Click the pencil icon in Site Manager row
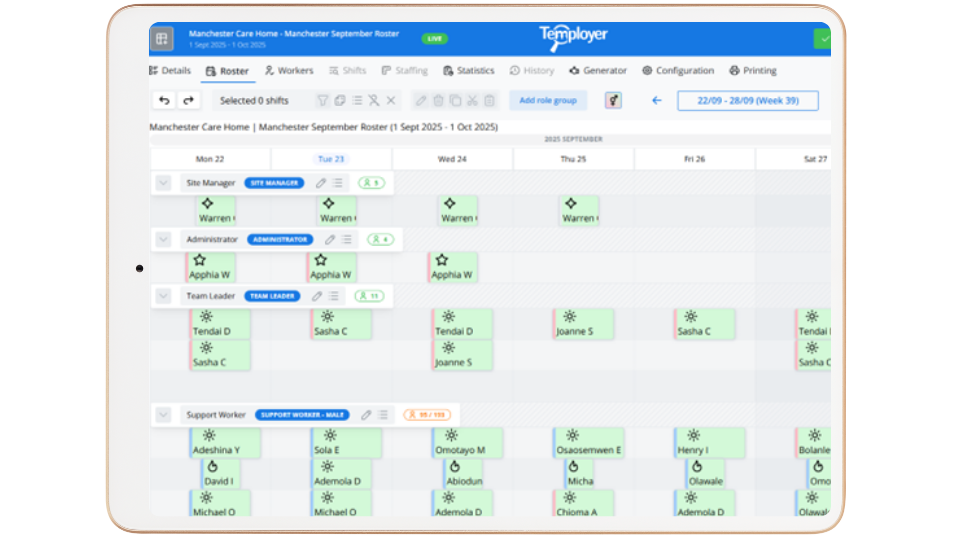Image resolution: width=960 pixels, height=540 pixels. [x=321, y=183]
